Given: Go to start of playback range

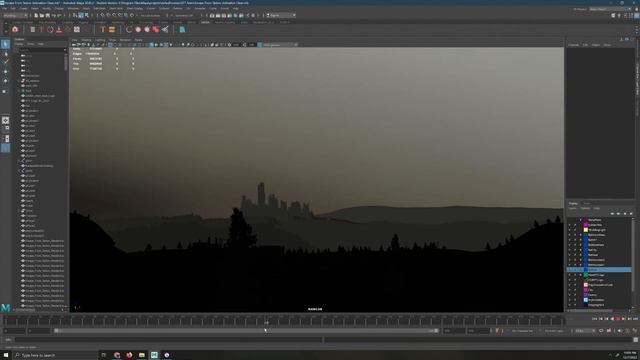Looking at the screenshot, I should [x=595, y=319].
